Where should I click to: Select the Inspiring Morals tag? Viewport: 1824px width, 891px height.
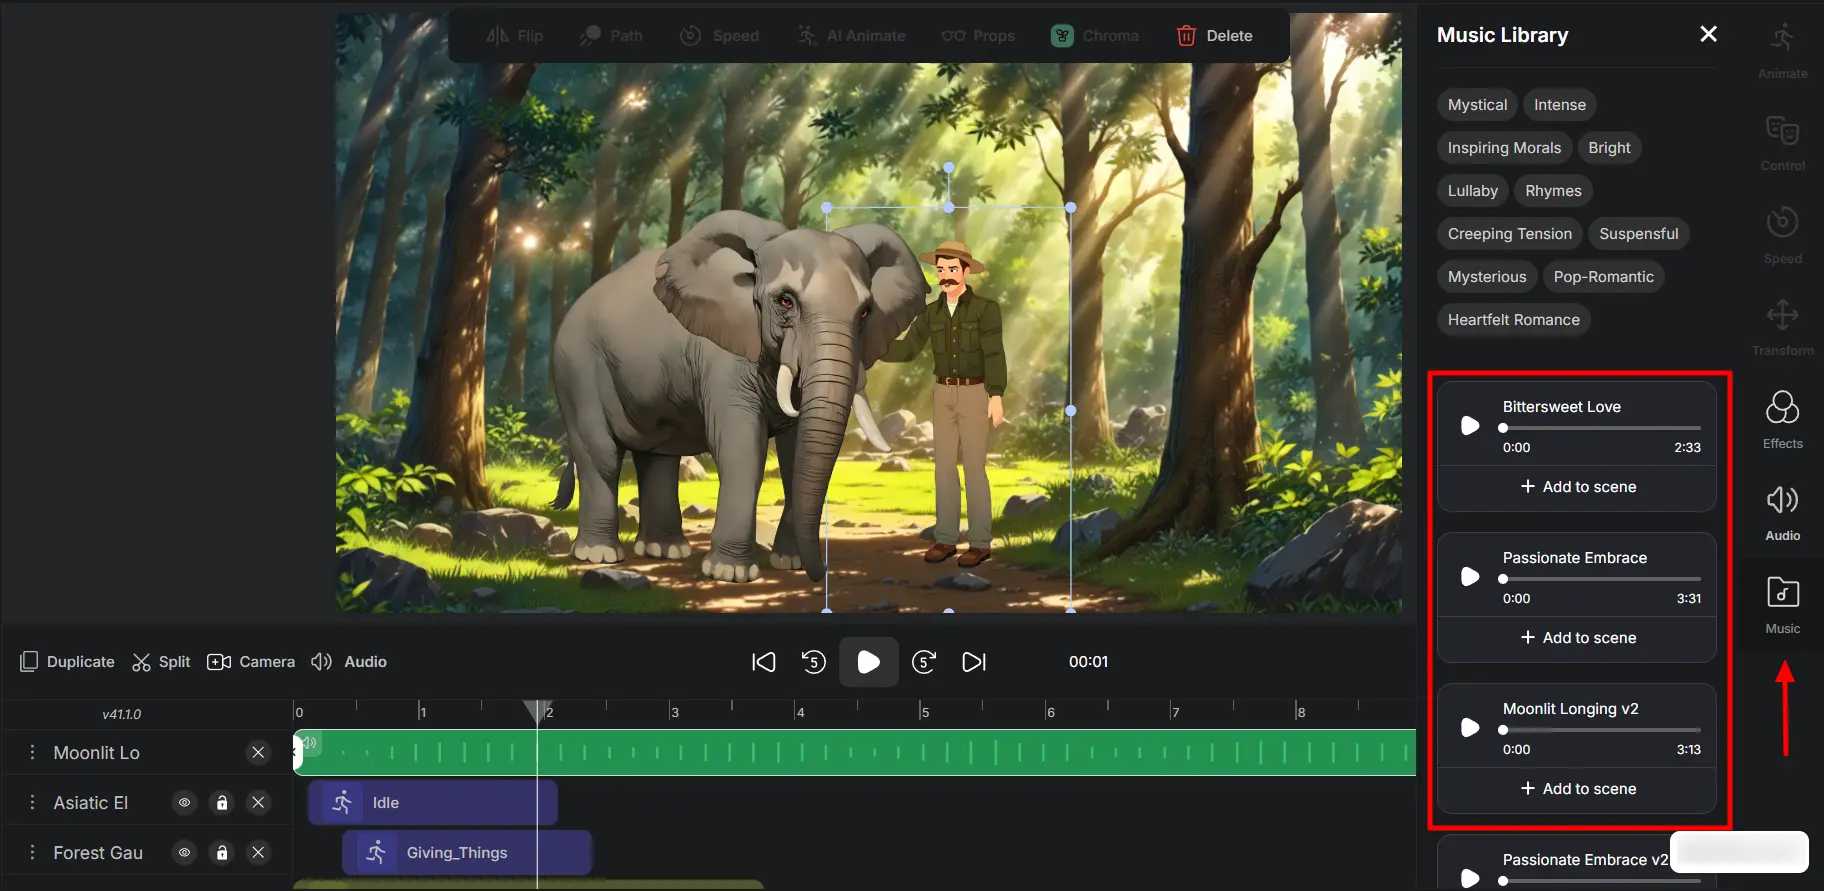1504,148
